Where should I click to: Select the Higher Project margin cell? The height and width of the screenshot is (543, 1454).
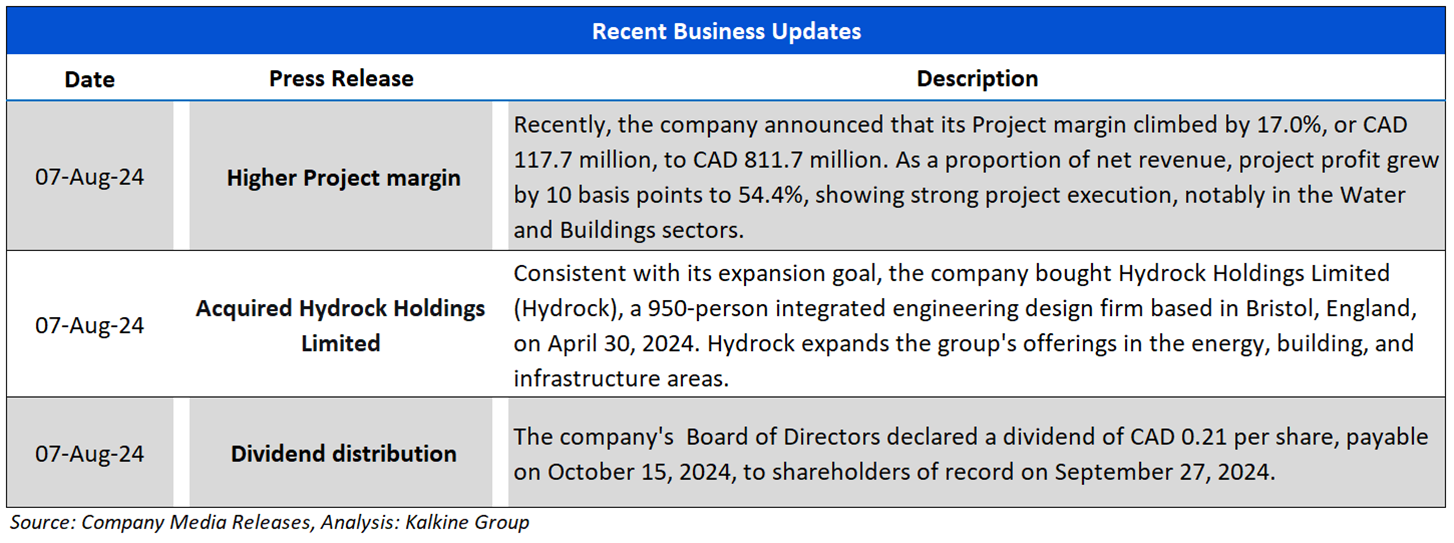tap(343, 178)
